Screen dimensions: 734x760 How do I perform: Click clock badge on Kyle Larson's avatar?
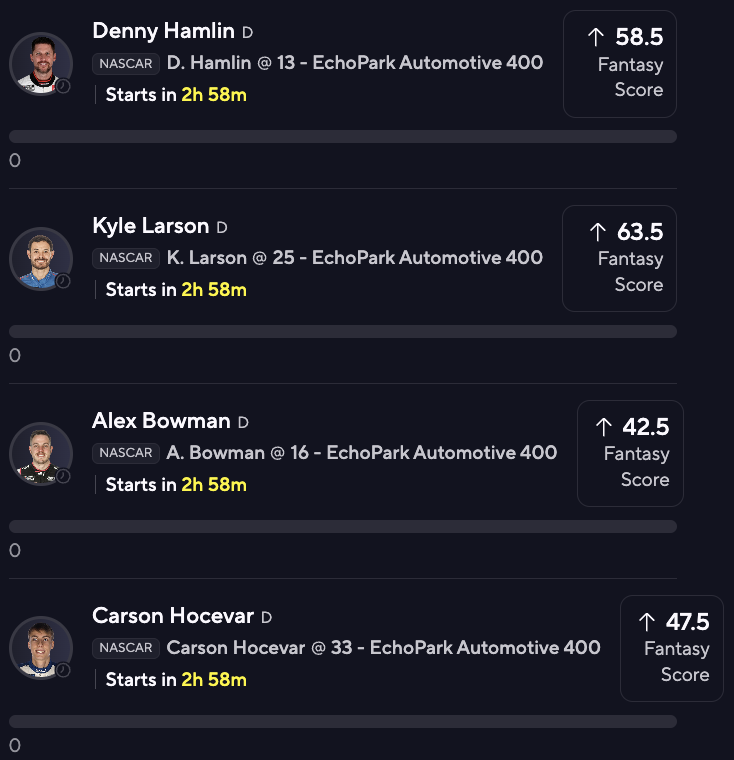[x=63, y=281]
